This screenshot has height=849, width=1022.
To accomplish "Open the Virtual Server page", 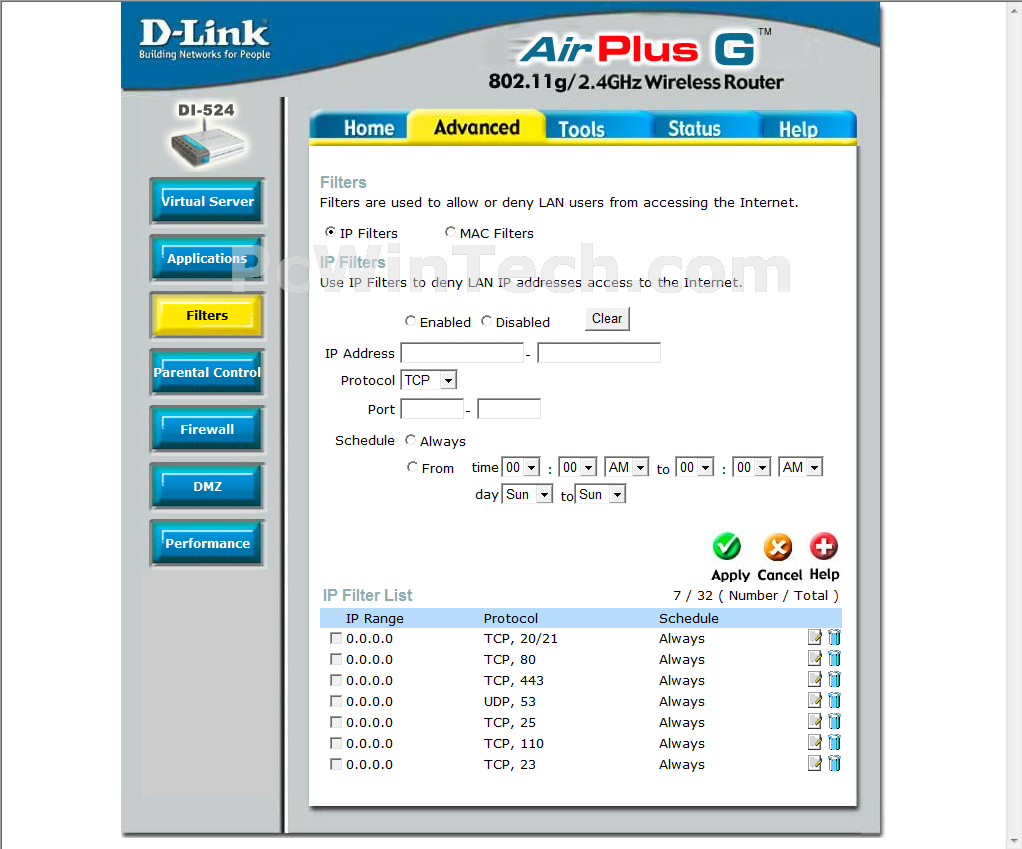I will point(207,201).
